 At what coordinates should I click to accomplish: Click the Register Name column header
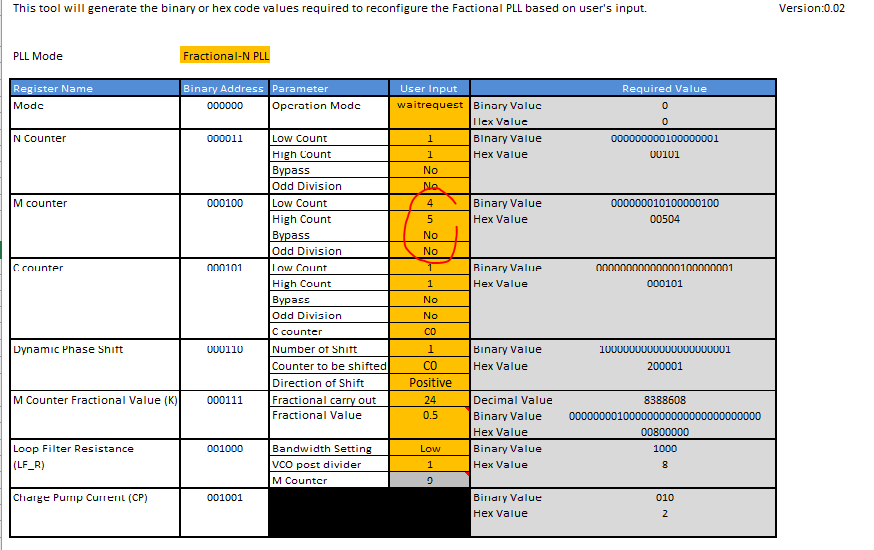point(95,88)
